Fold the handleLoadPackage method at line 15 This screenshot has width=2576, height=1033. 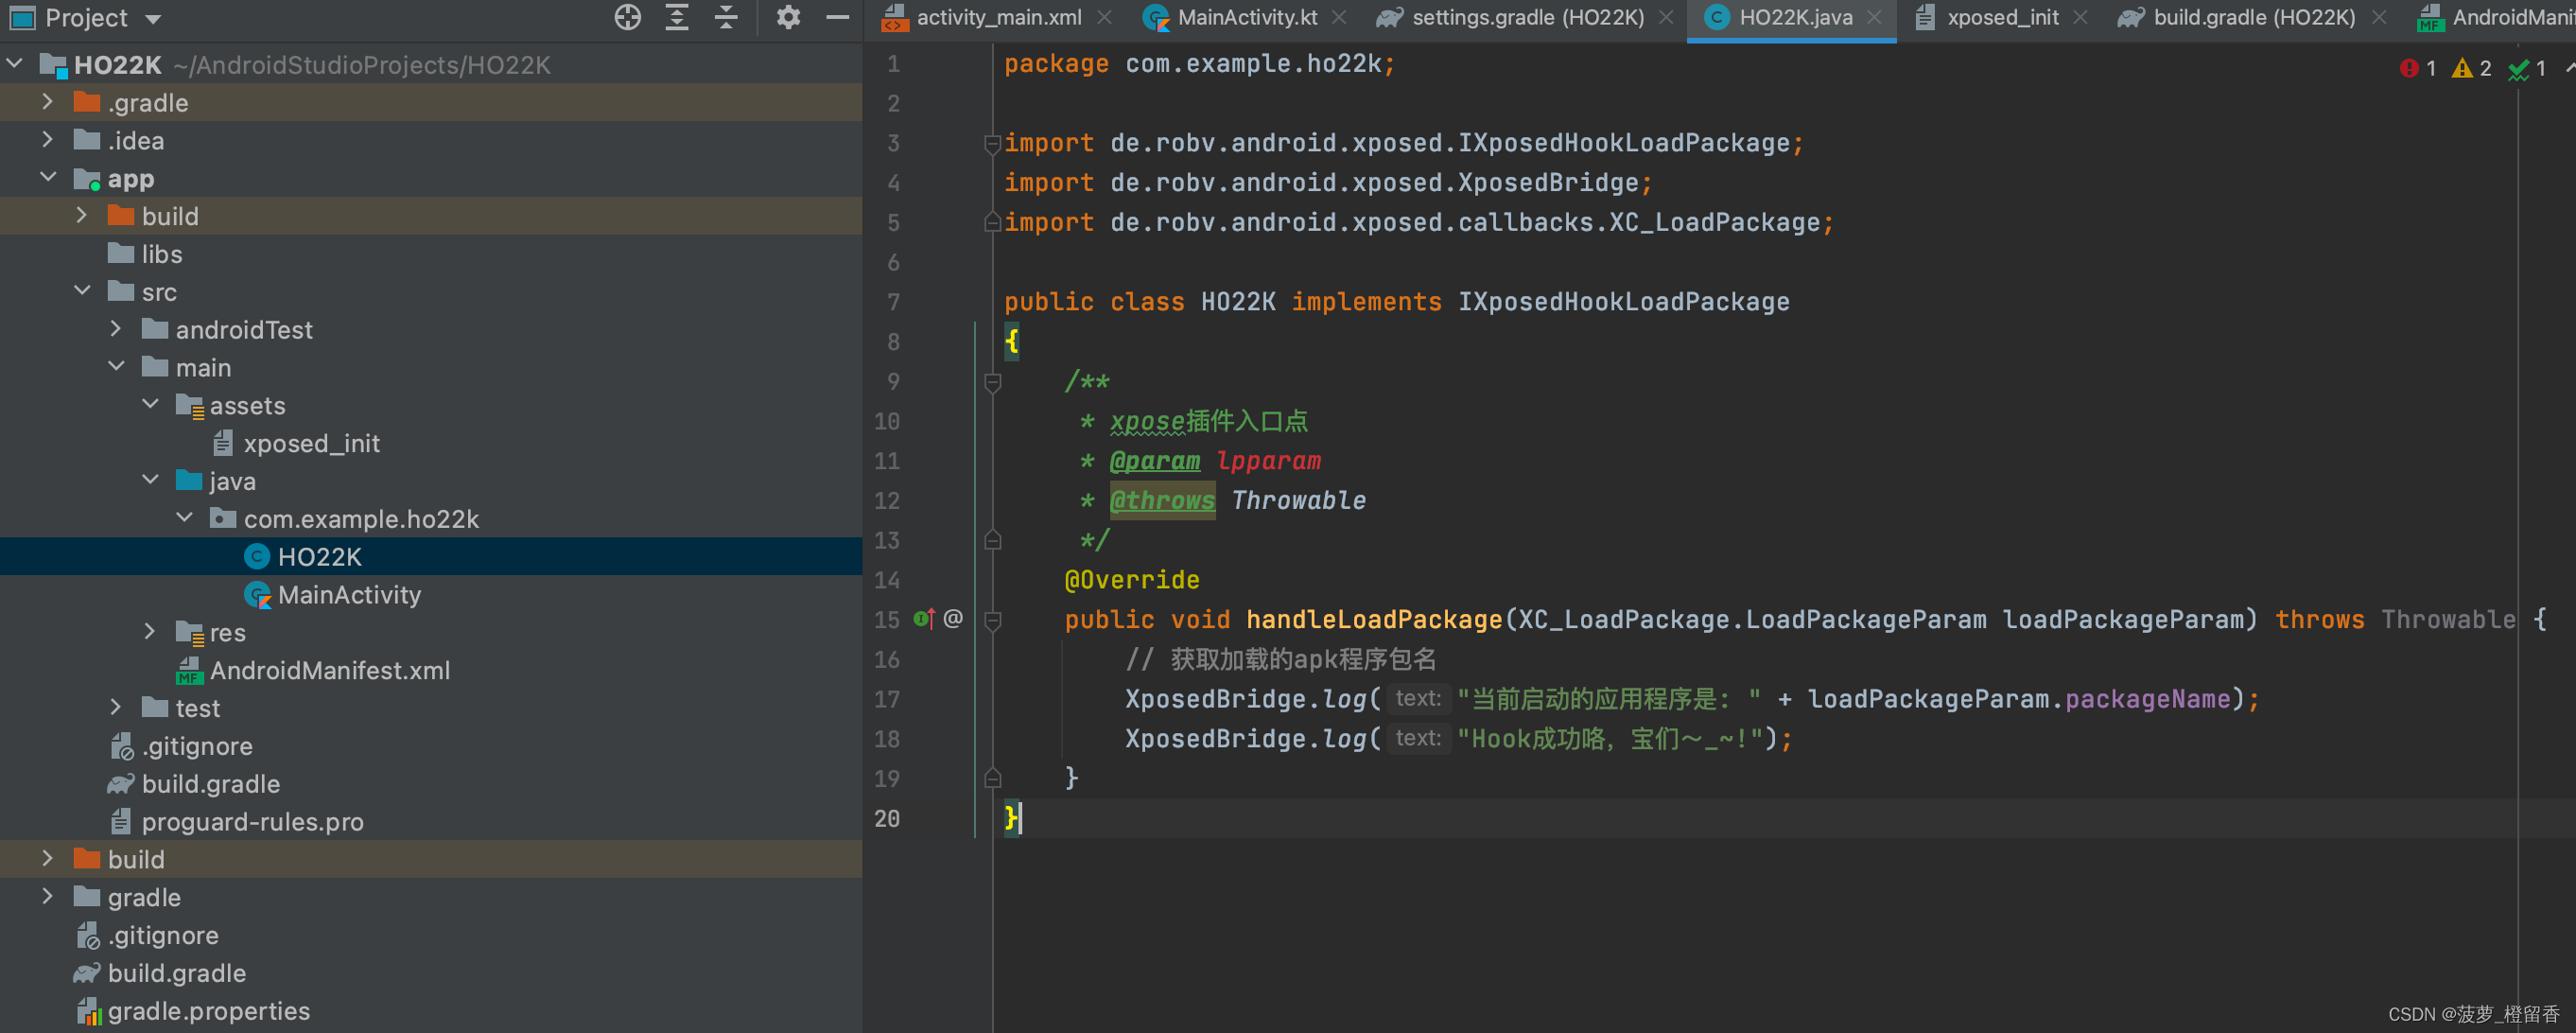coord(993,620)
